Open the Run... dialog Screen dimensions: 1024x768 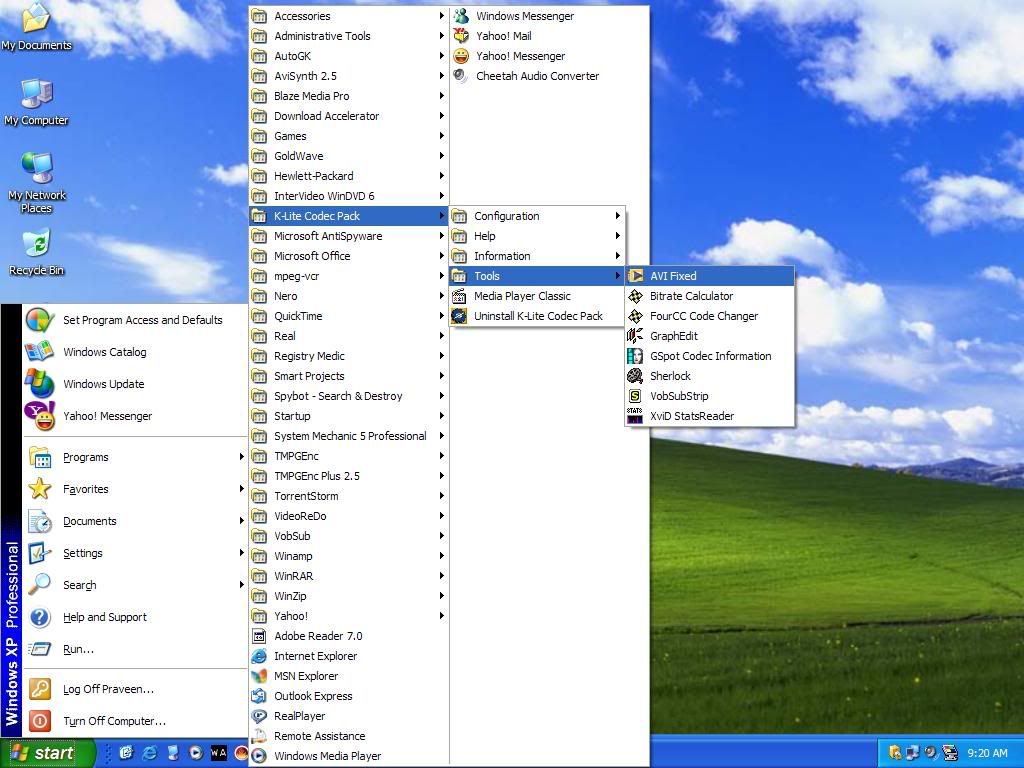click(135, 649)
